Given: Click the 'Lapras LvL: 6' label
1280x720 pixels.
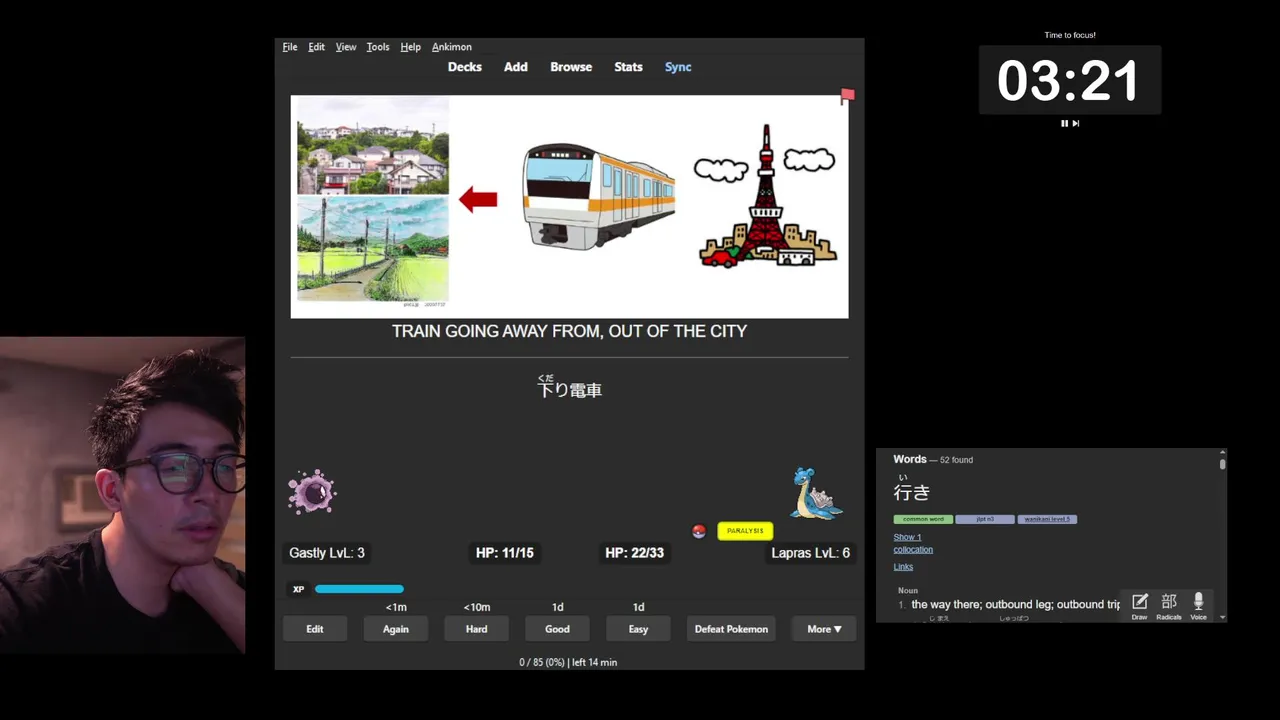Looking at the screenshot, I should [x=811, y=552].
